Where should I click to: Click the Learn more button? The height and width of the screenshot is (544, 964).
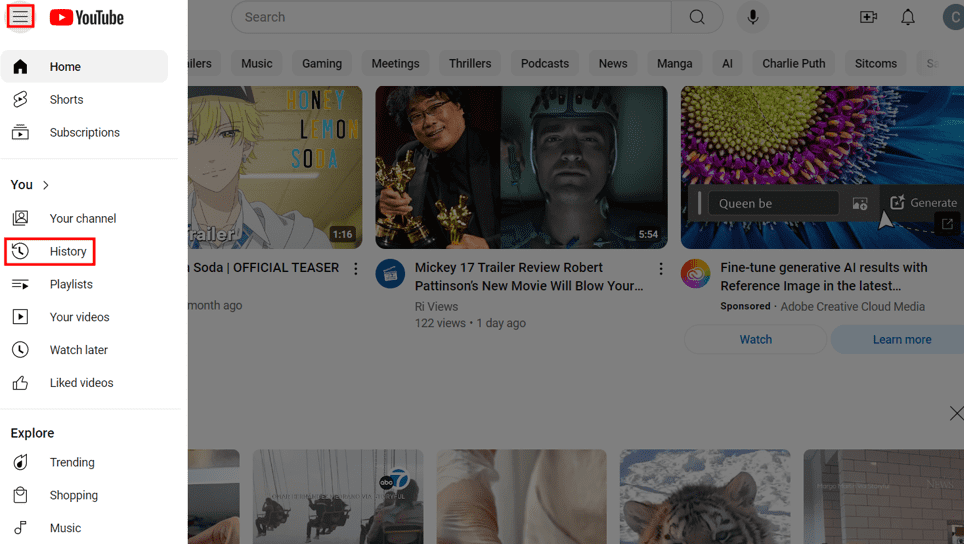click(x=901, y=340)
